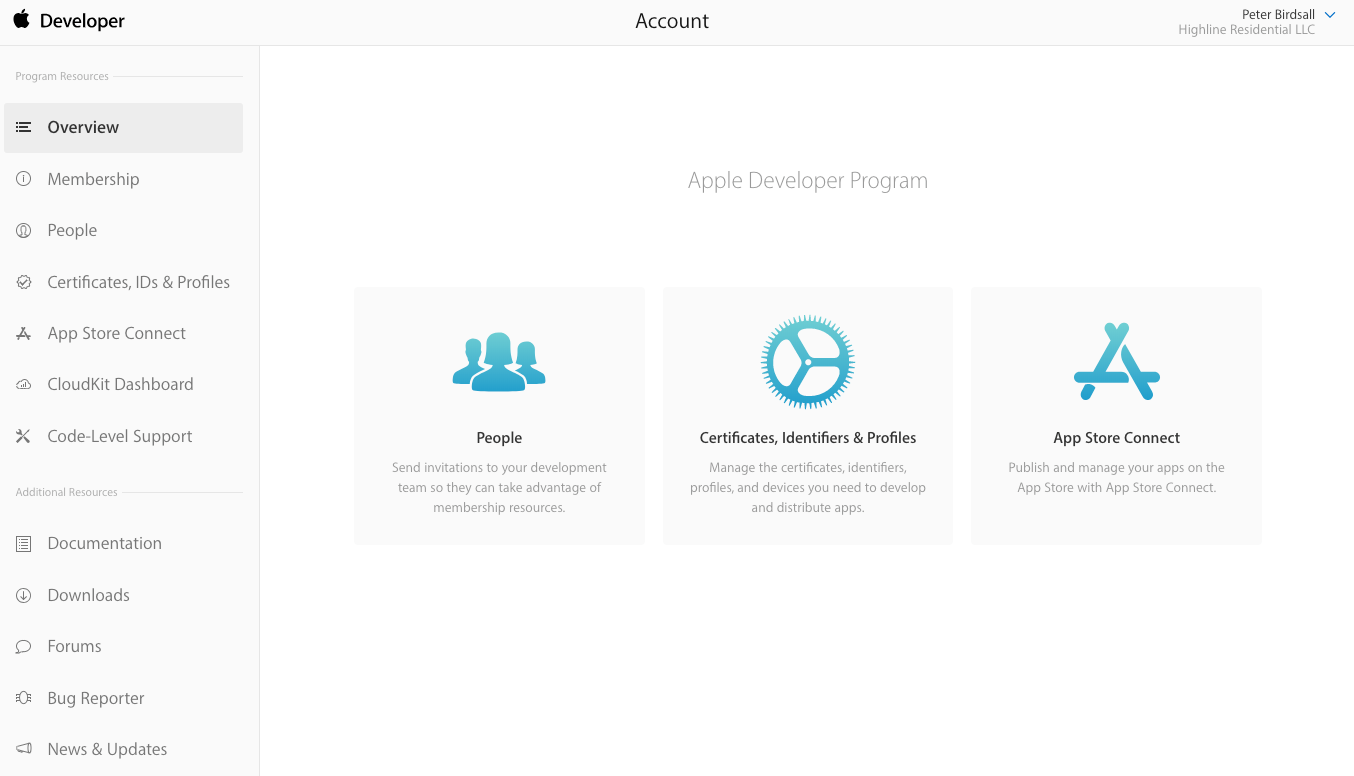Click the Additional Resources section label
Screen dimensions: 1354x776
coord(66,492)
